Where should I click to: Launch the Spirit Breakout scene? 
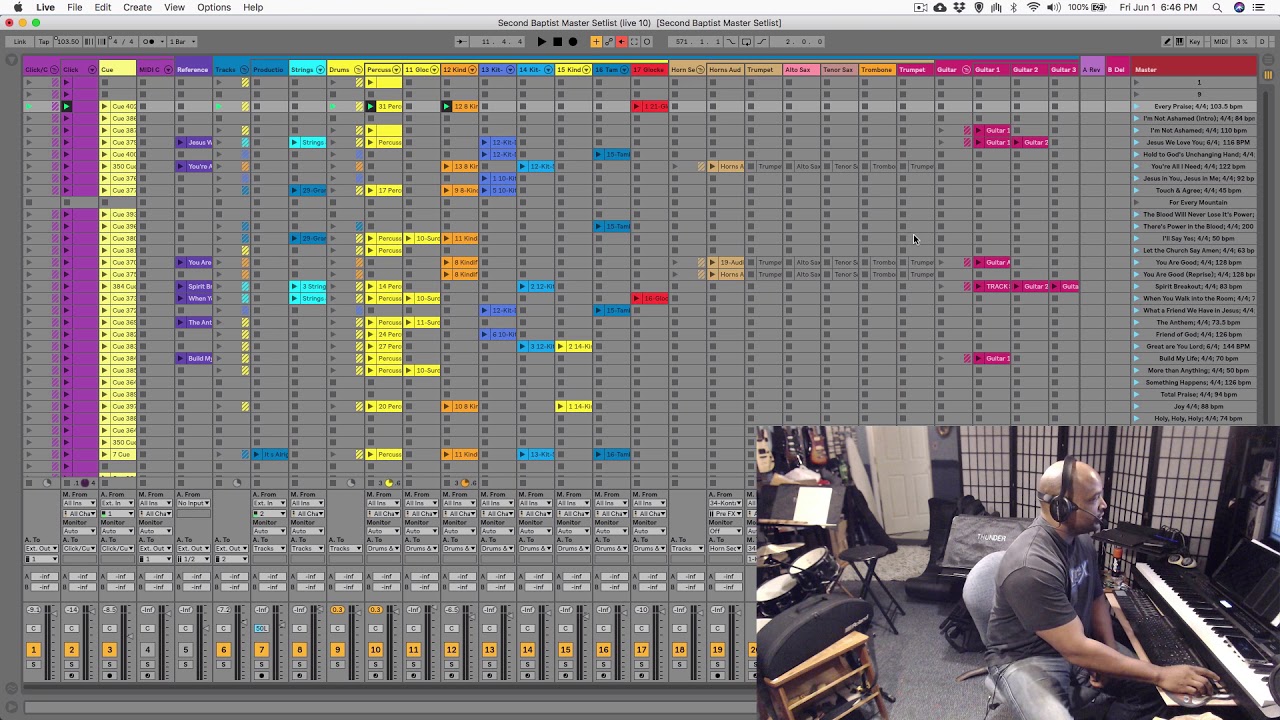(1137, 286)
